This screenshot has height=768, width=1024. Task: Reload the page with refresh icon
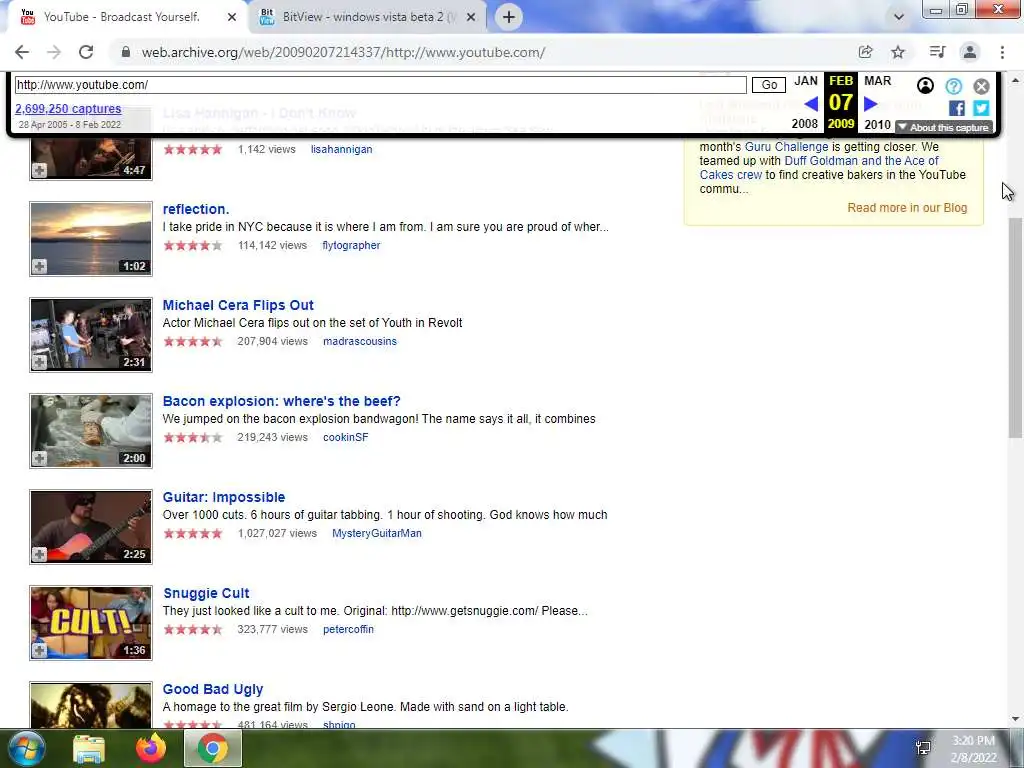[x=86, y=52]
